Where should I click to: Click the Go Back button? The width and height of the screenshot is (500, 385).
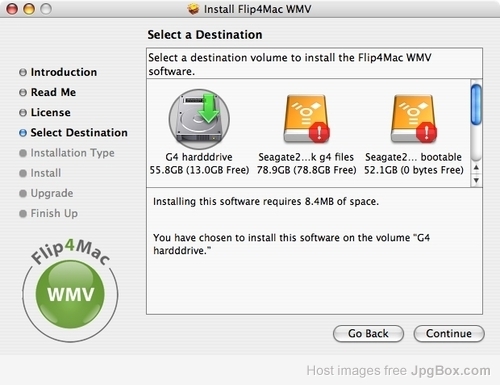point(368,334)
